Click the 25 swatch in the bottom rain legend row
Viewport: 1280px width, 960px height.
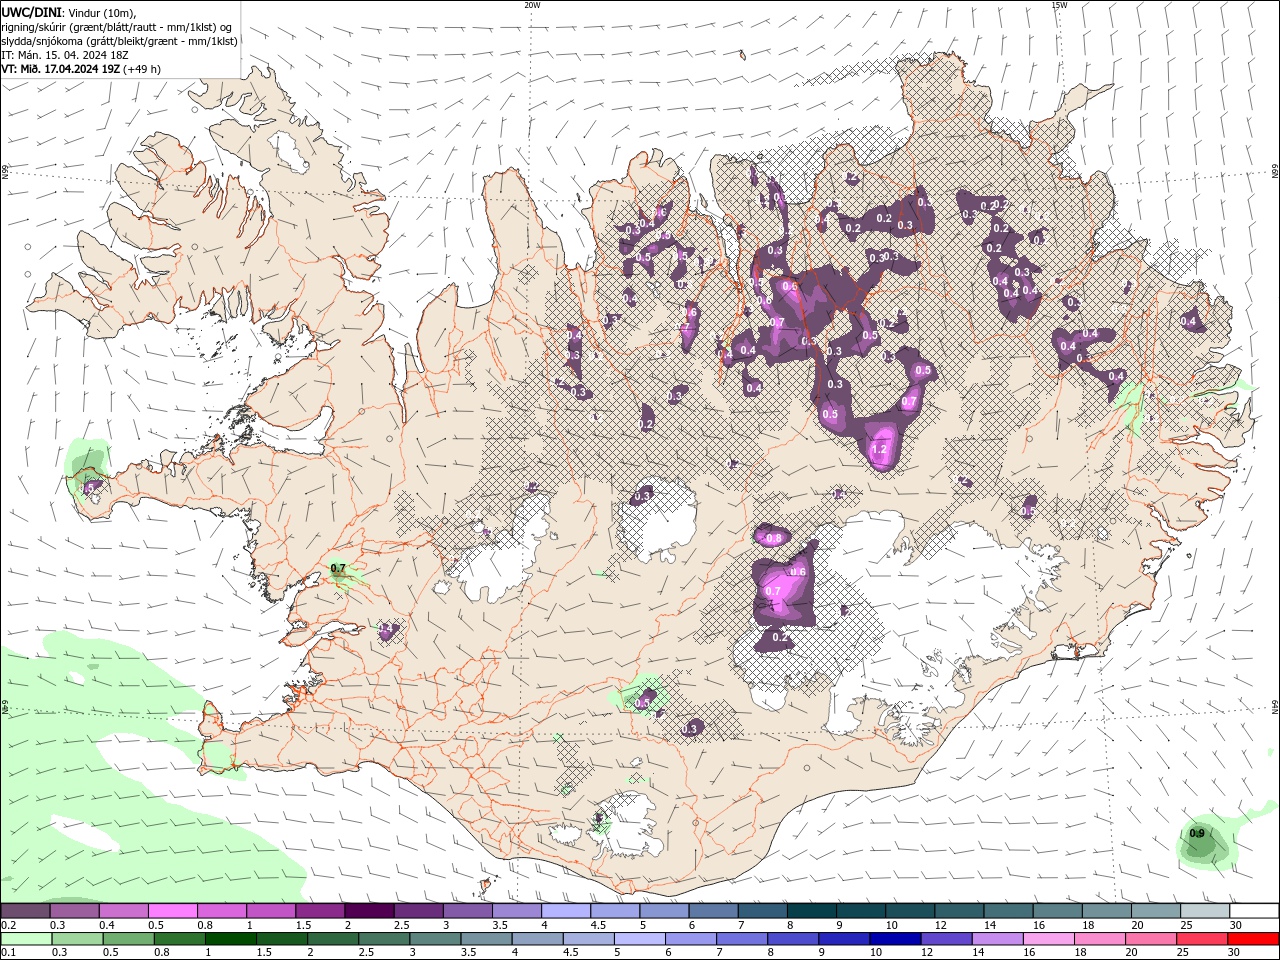click(1201, 939)
